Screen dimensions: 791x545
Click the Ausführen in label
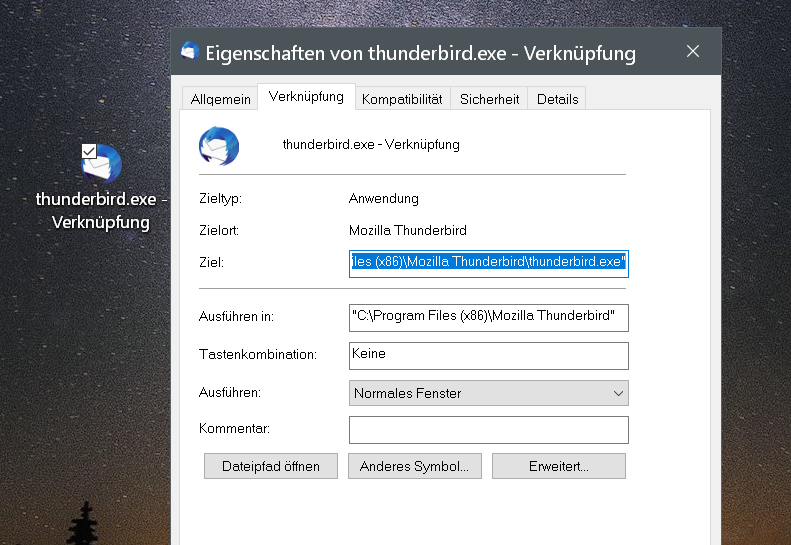click(x=236, y=316)
